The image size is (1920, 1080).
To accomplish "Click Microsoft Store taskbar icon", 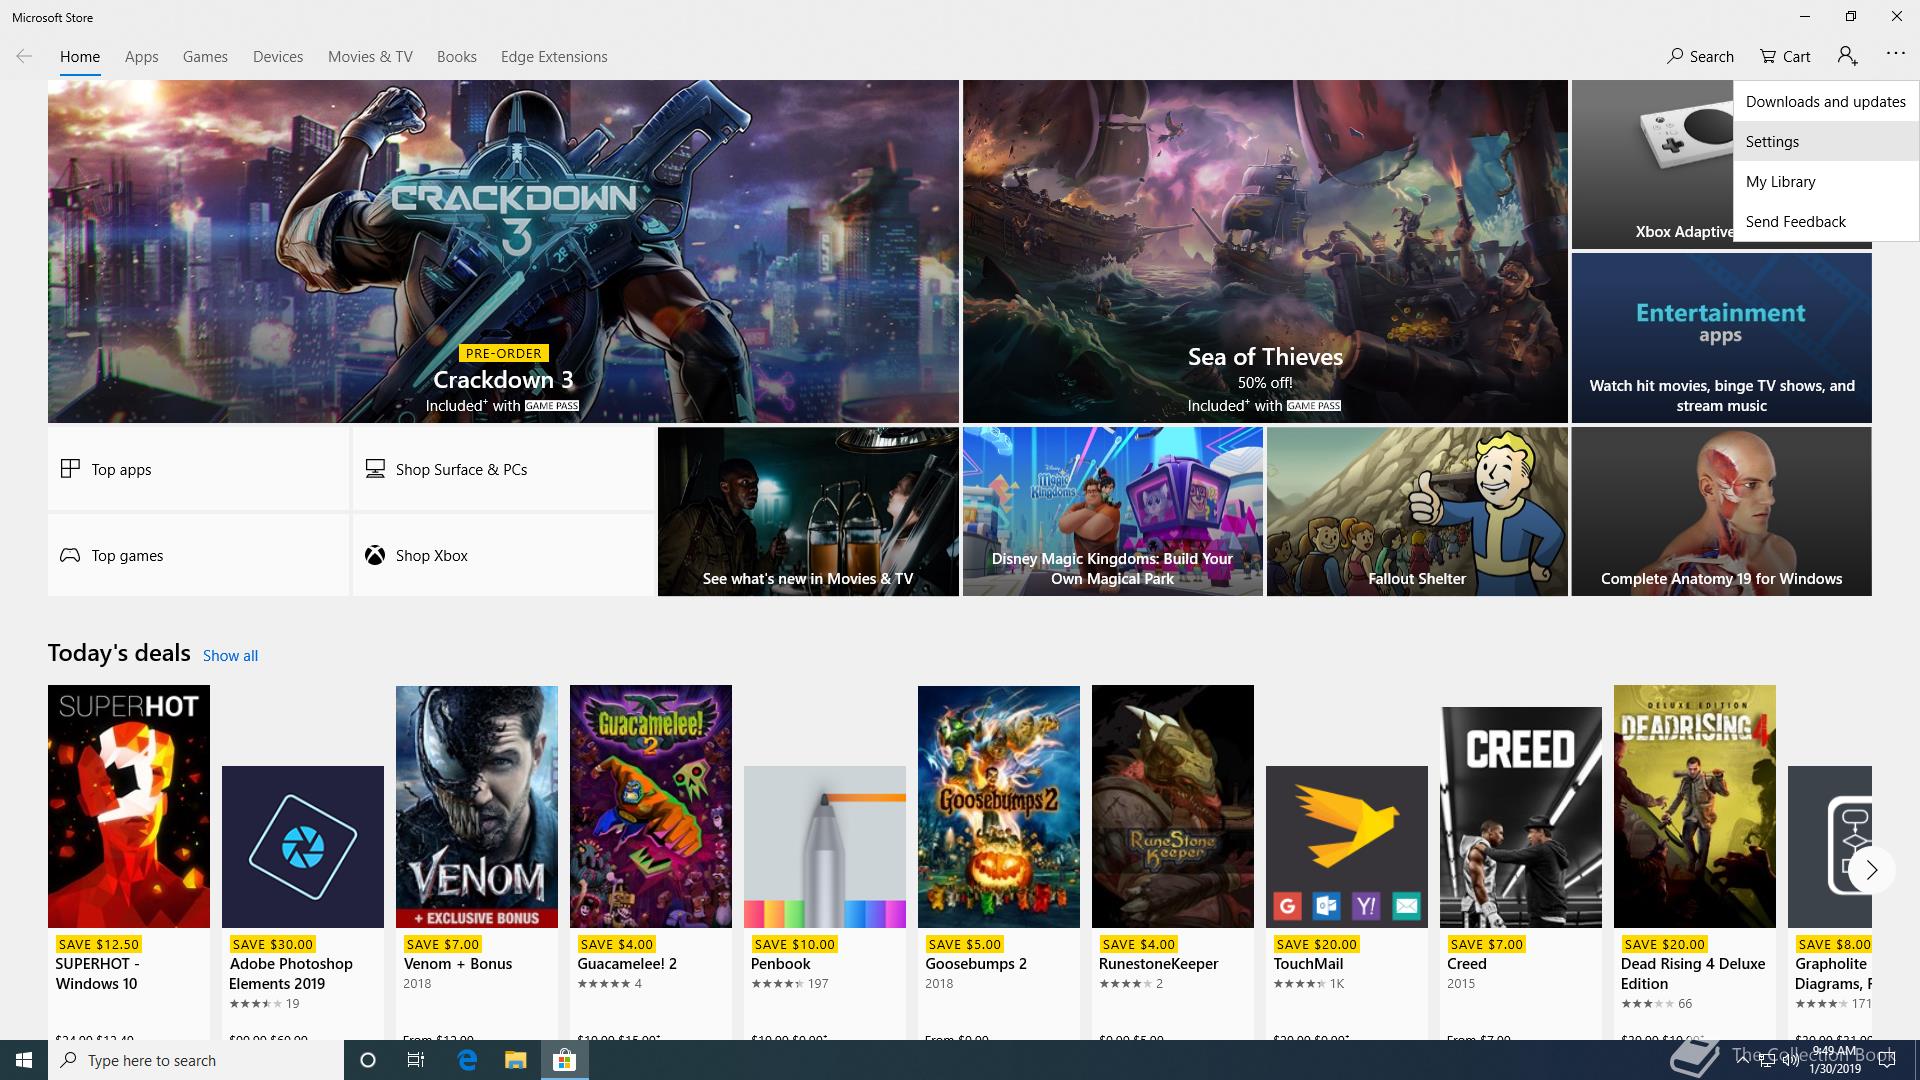I will tap(565, 1060).
